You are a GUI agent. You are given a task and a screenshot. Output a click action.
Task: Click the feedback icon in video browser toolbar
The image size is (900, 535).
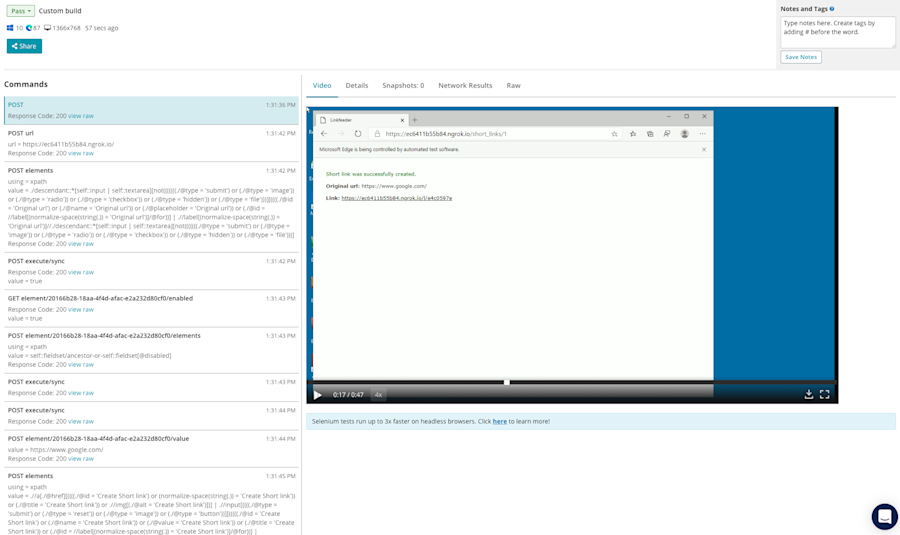[667, 134]
